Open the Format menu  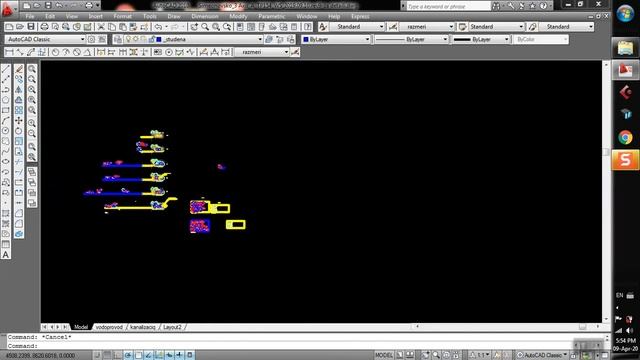tap(122, 16)
